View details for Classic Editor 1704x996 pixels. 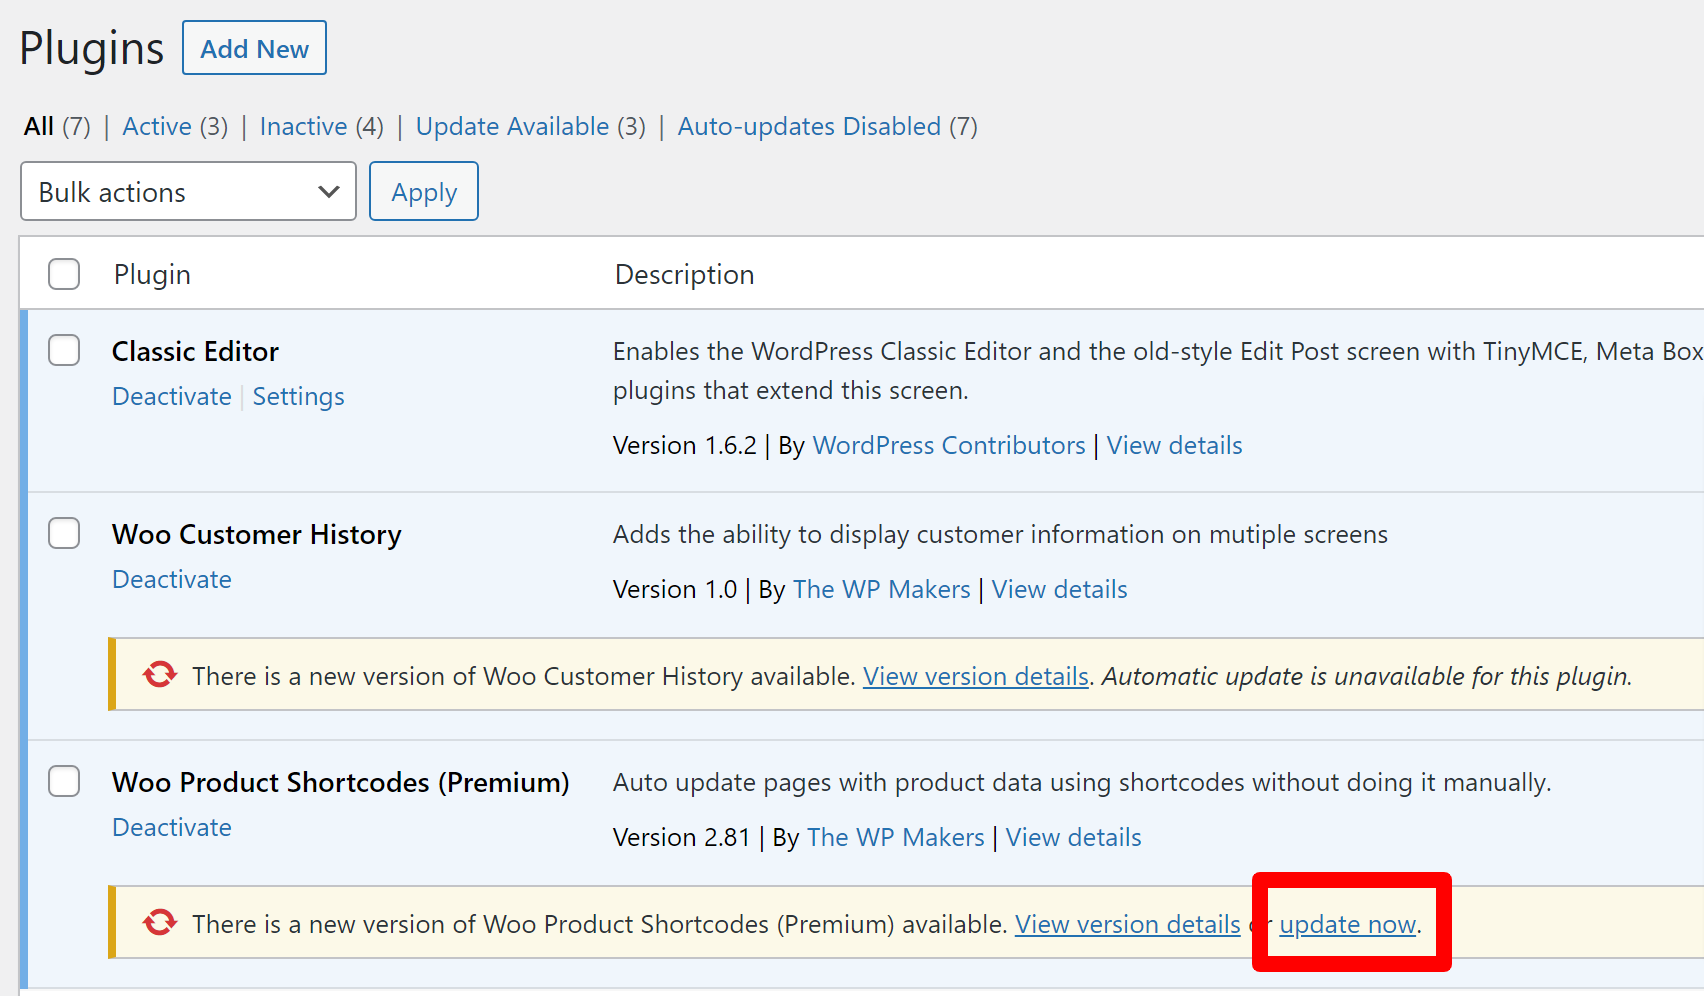(x=1174, y=445)
